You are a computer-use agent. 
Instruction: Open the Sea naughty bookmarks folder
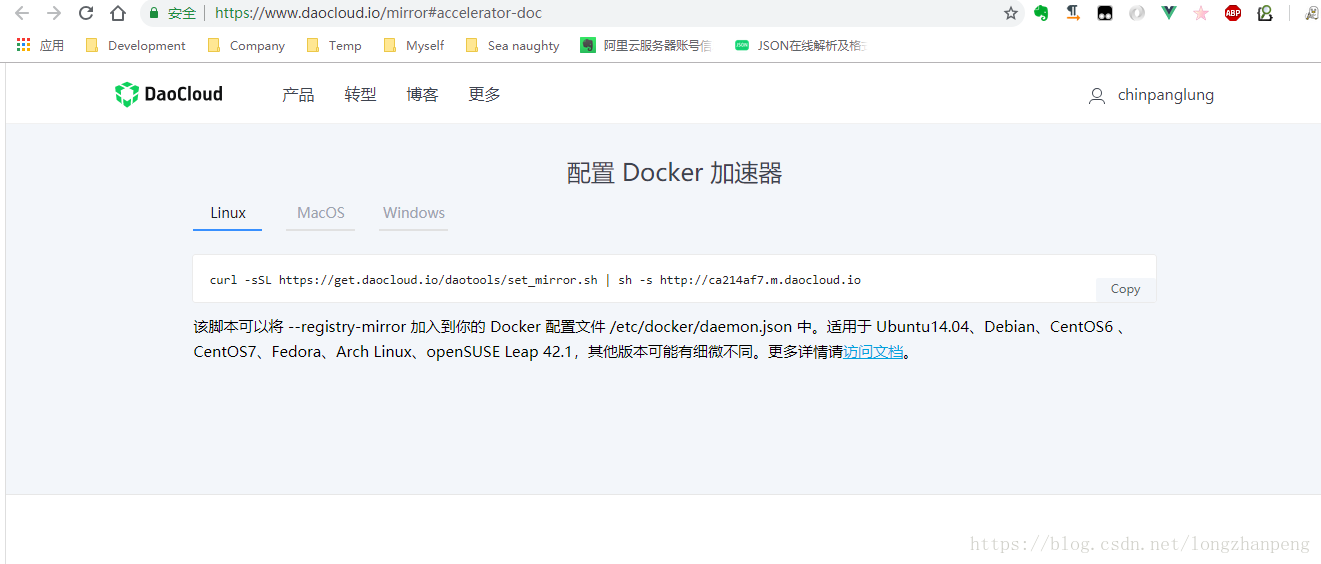(x=512, y=45)
